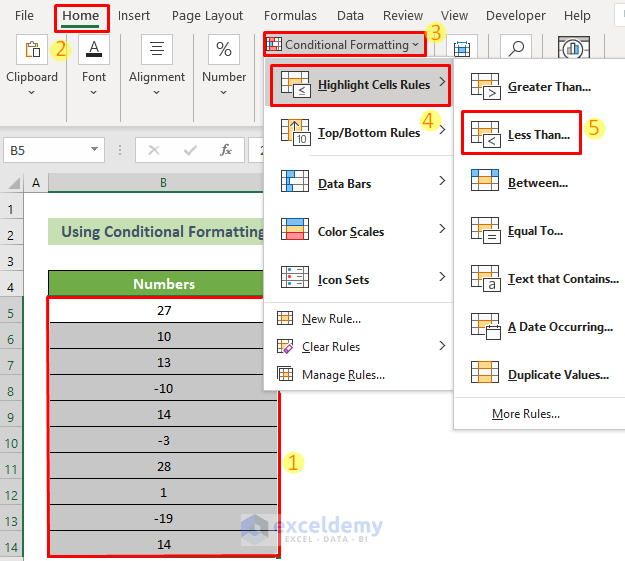Open the Conditional Formatting dropdown
625x561 pixels.
click(x=345, y=45)
